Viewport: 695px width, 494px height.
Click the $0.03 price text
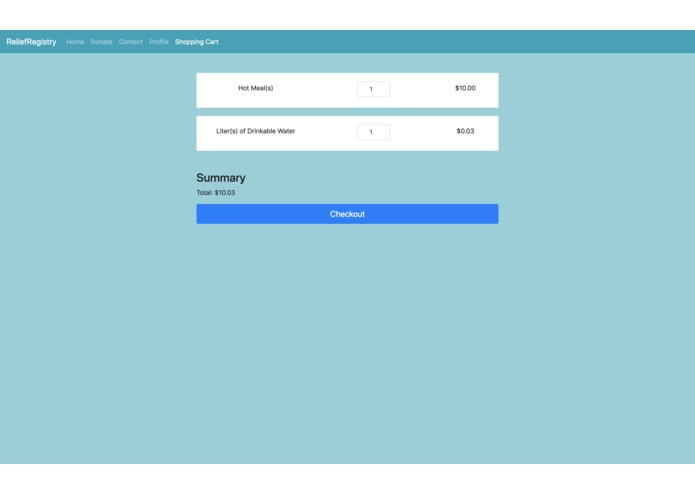pos(465,131)
